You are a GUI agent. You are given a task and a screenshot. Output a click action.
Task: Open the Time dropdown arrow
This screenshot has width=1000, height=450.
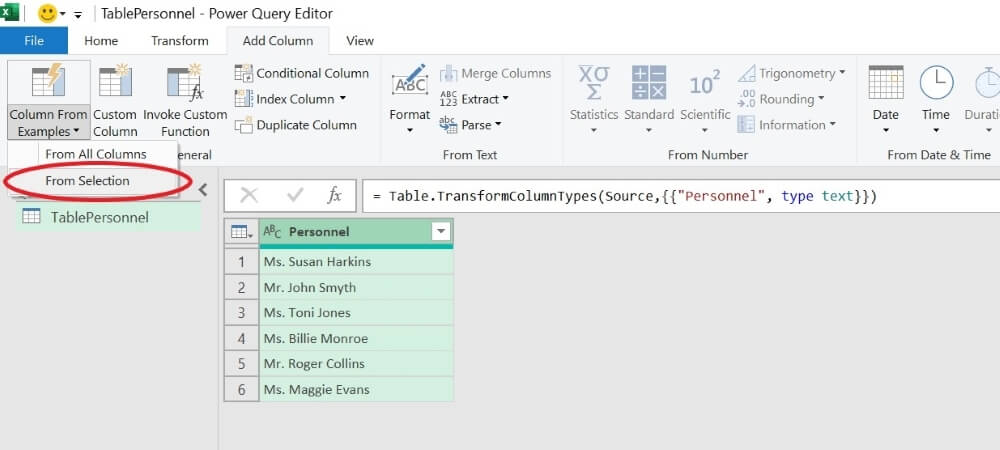pyautogui.click(x=936, y=131)
